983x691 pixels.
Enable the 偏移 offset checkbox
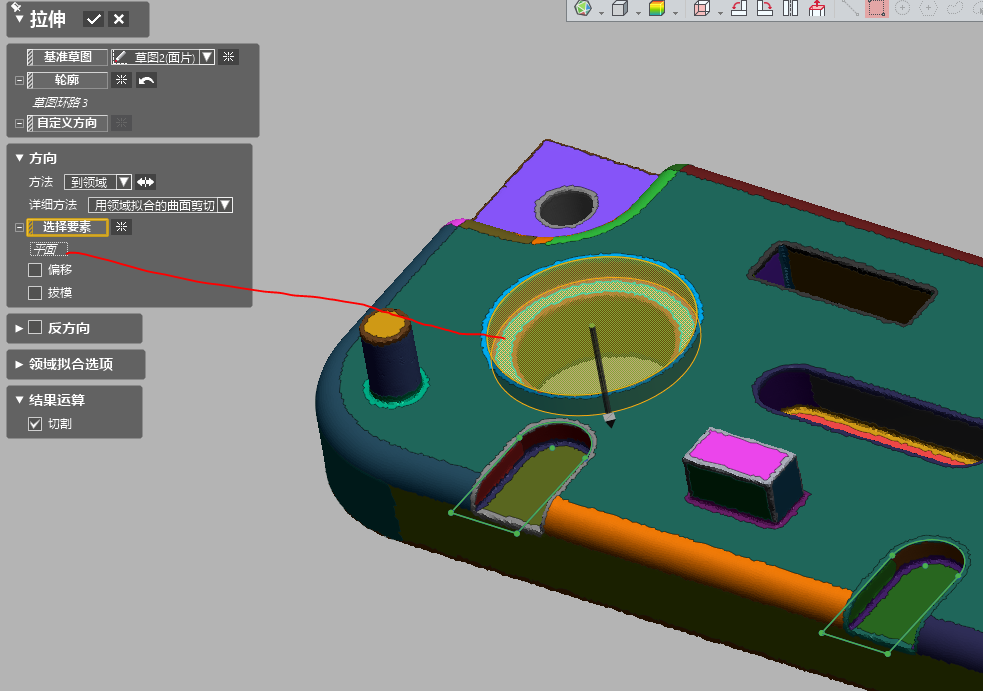point(35,270)
